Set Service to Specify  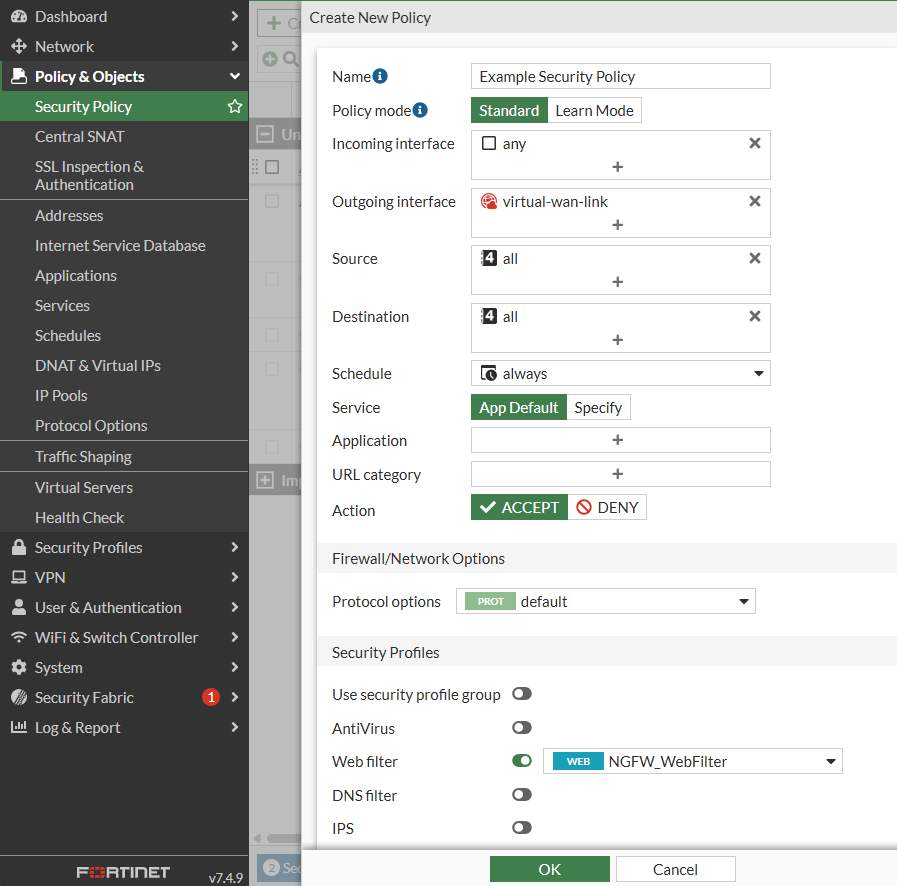pos(598,407)
